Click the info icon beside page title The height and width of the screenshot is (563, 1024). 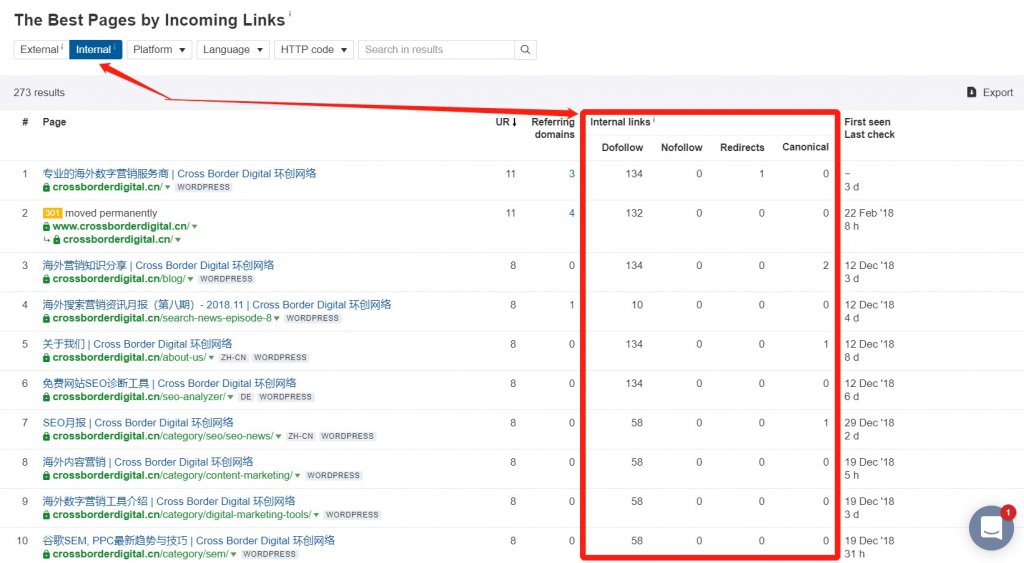tap(290, 16)
